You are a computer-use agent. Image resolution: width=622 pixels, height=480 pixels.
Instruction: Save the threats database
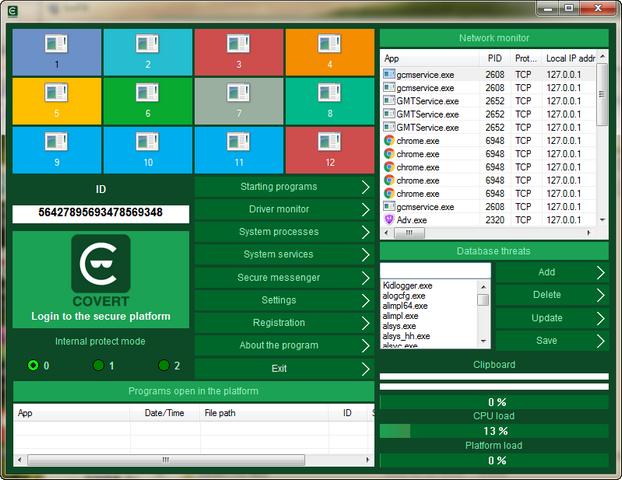pyautogui.click(x=552, y=340)
